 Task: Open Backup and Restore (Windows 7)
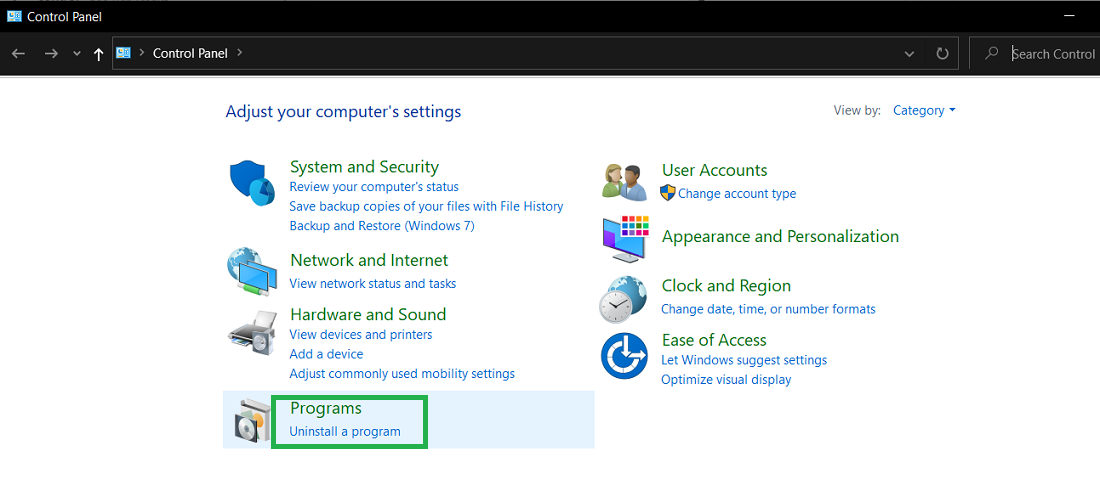click(x=382, y=226)
